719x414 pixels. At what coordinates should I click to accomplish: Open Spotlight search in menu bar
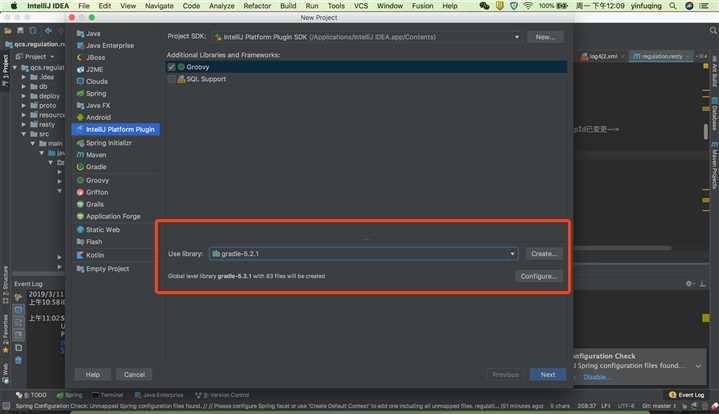(x=673, y=6)
